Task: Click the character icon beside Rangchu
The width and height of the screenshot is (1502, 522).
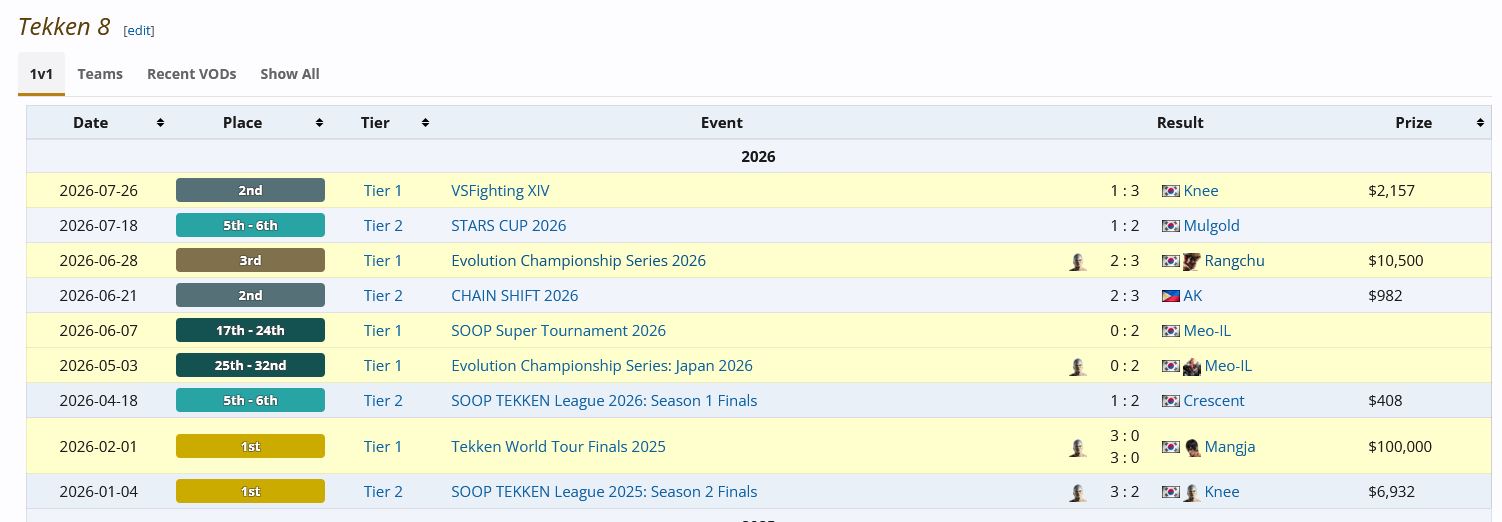Action: pos(1191,261)
